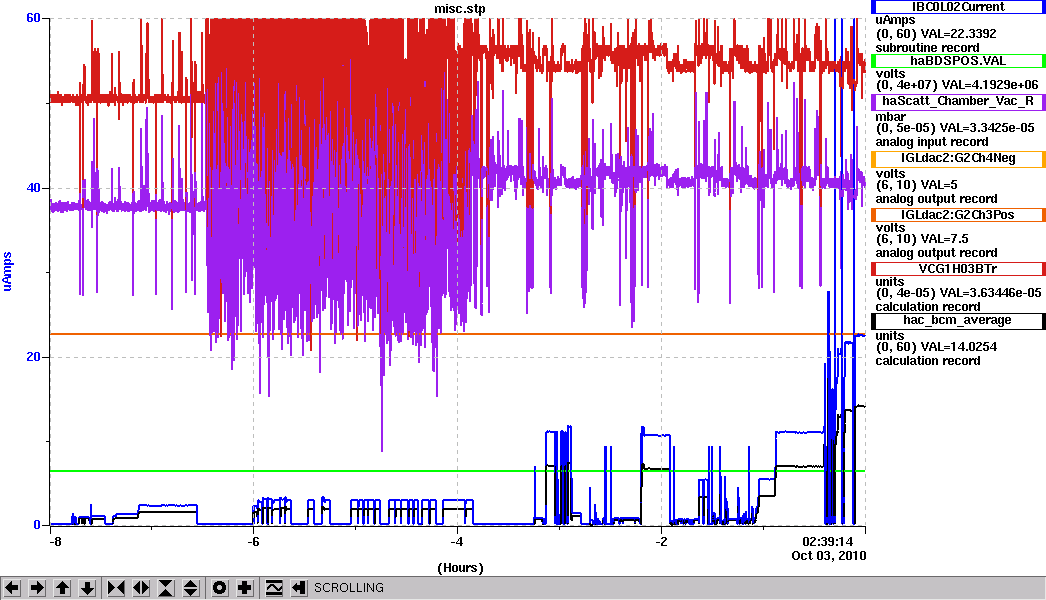The image size is (1046, 600).
Task: Click the Oct 03, 2010 date label
Action: pyautogui.click(x=829, y=556)
